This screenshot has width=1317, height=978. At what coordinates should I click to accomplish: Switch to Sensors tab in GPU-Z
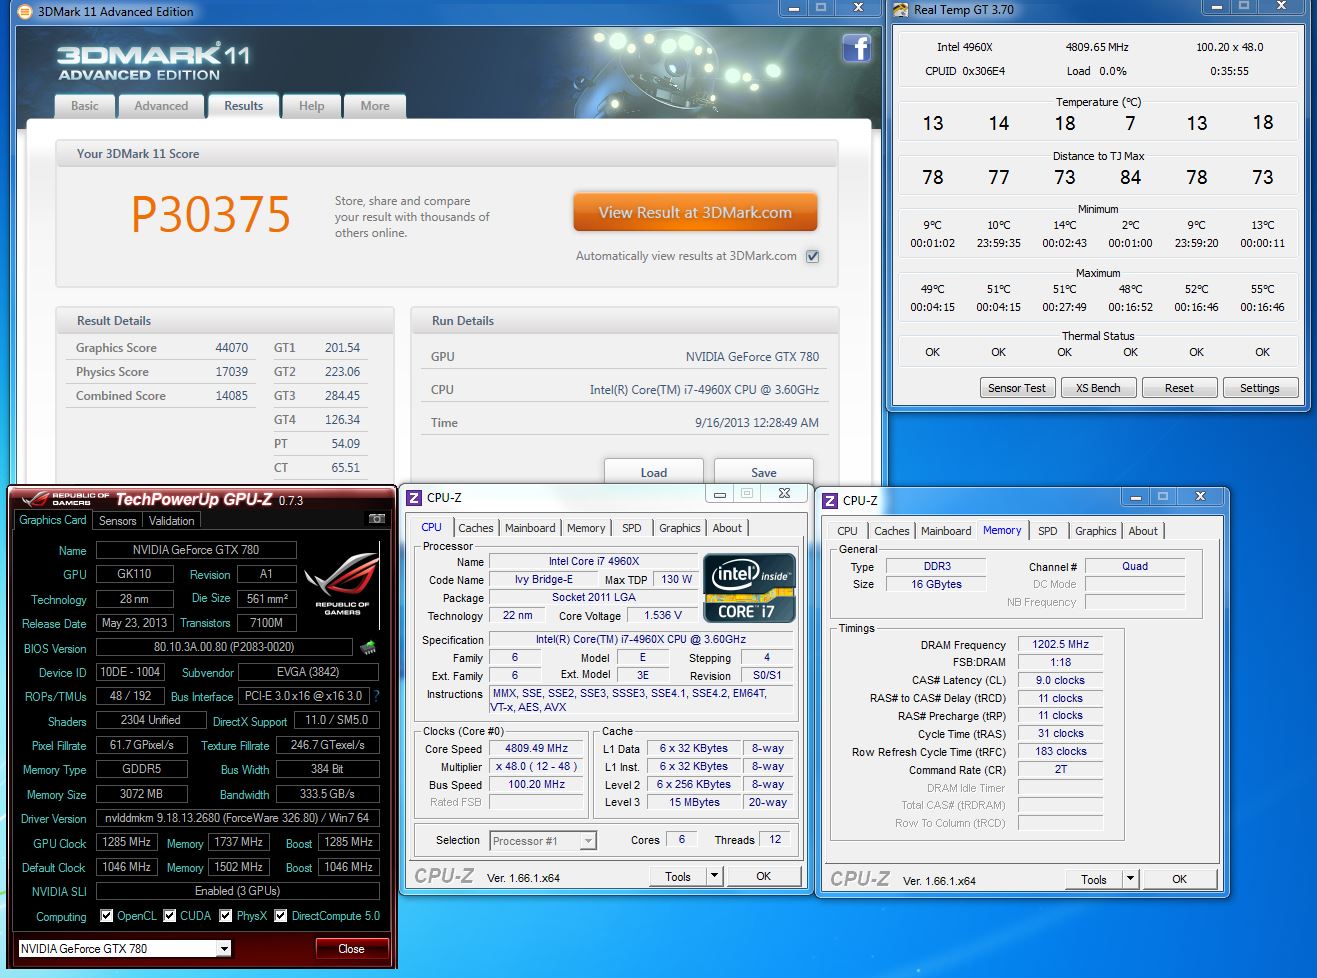click(117, 520)
